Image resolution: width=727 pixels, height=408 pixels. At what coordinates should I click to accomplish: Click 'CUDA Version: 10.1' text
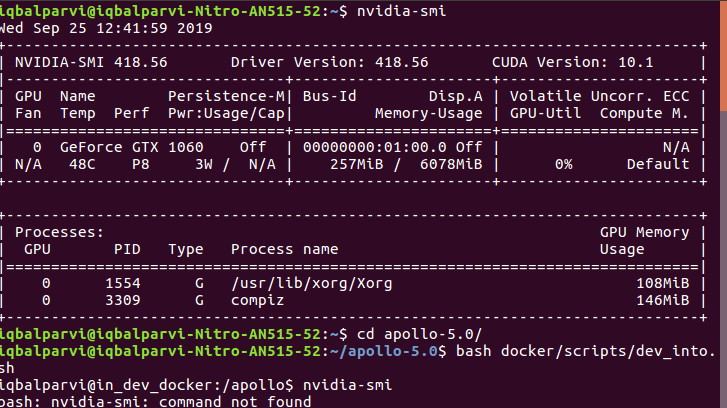pos(573,62)
